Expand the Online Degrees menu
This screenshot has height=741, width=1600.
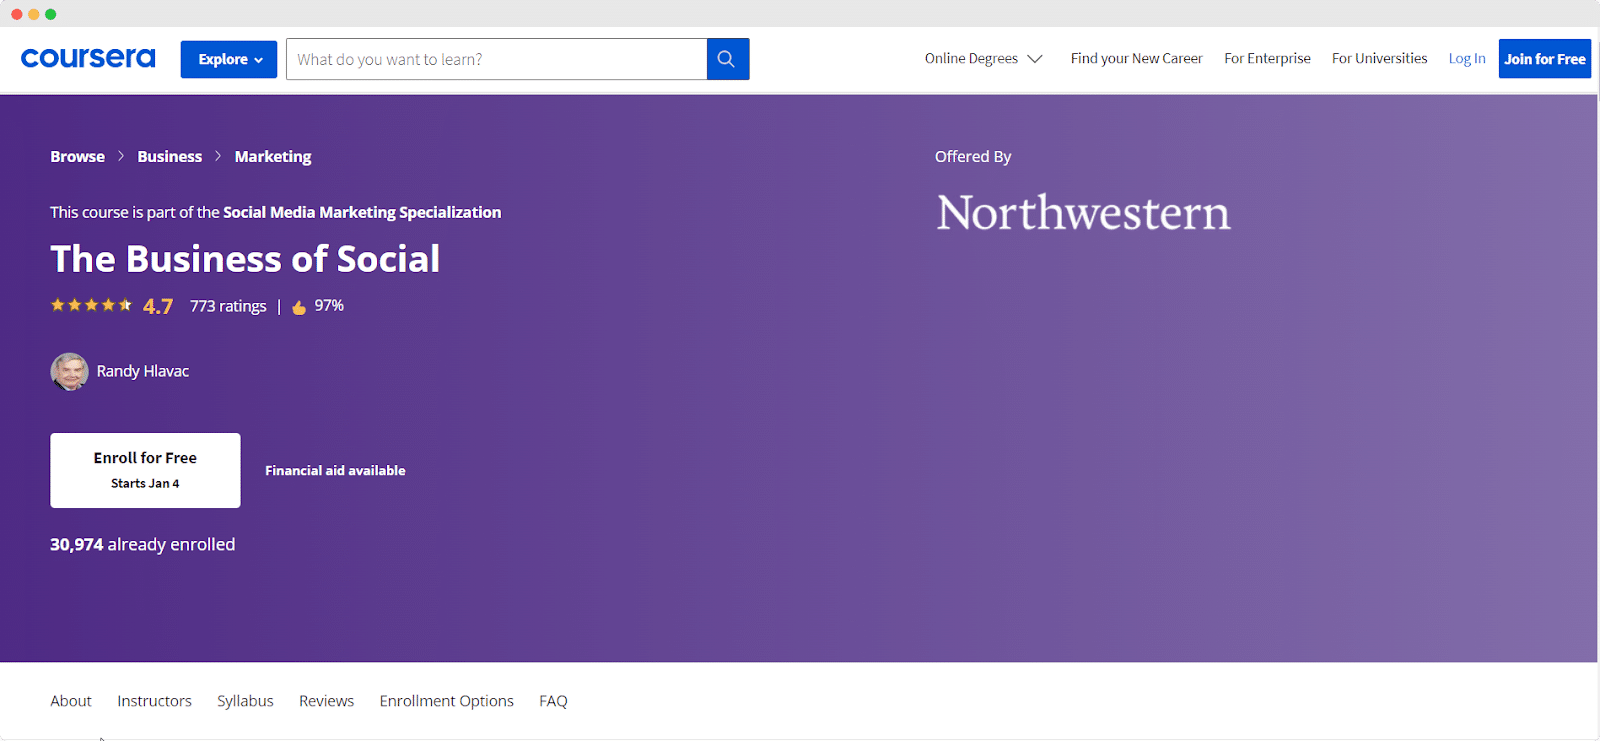pyautogui.click(x=983, y=59)
